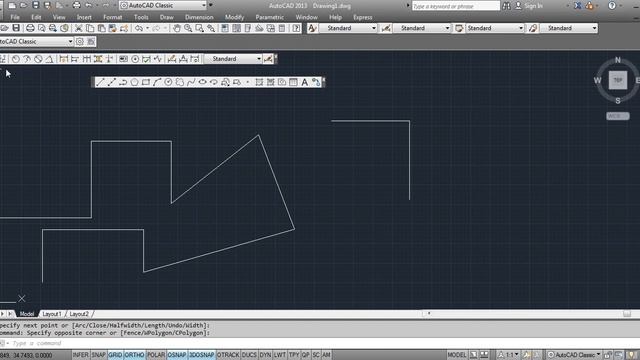Open the table style Standard dropdown
Viewport: 640px width, 360px height.
click(x=495, y=28)
